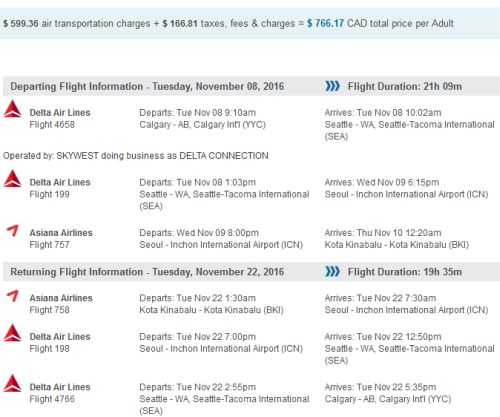This screenshot has height=417, width=500.
Task: Click the Flight Duration 19h 35m label
Action: click(x=405, y=272)
